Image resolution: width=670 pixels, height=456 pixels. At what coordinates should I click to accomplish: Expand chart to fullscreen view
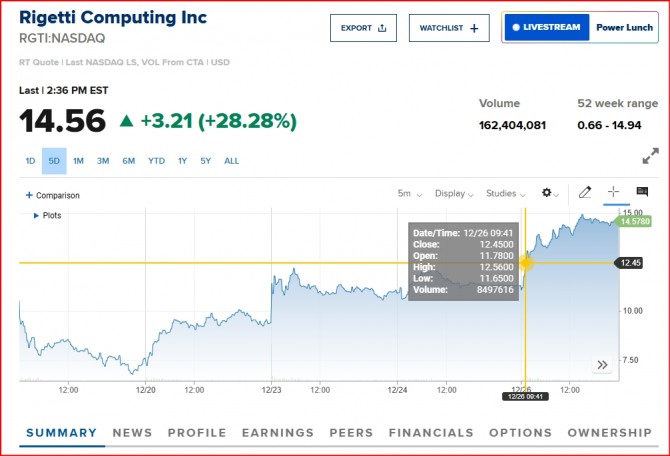pos(650,157)
